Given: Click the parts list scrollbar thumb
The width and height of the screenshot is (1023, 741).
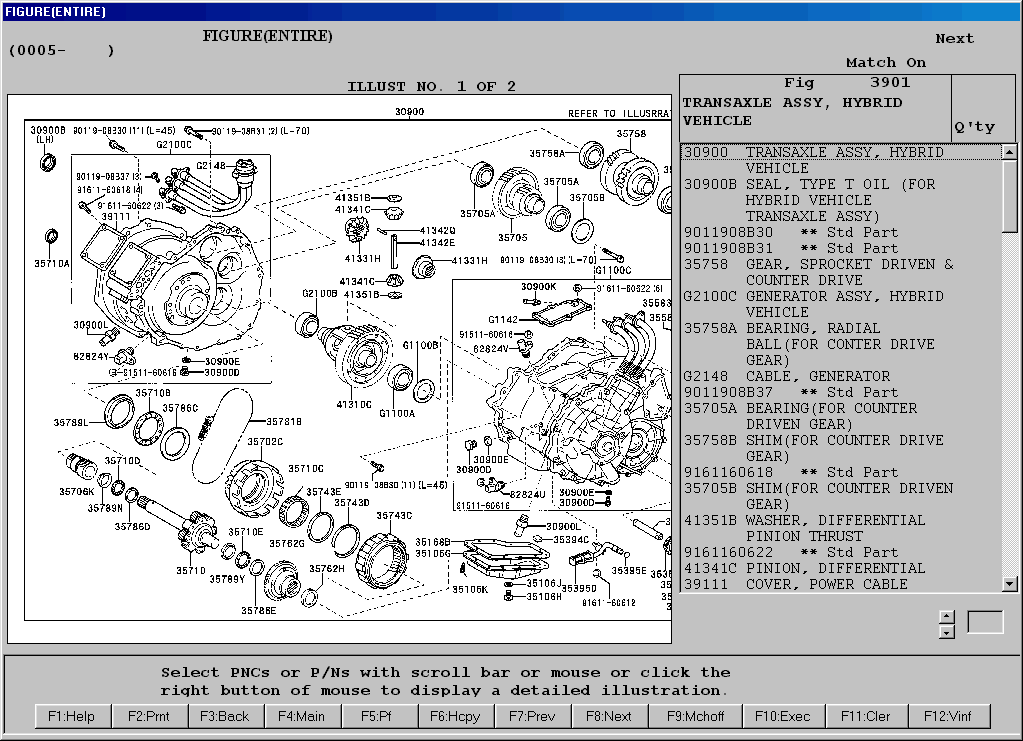Looking at the screenshot, I should [x=1009, y=196].
